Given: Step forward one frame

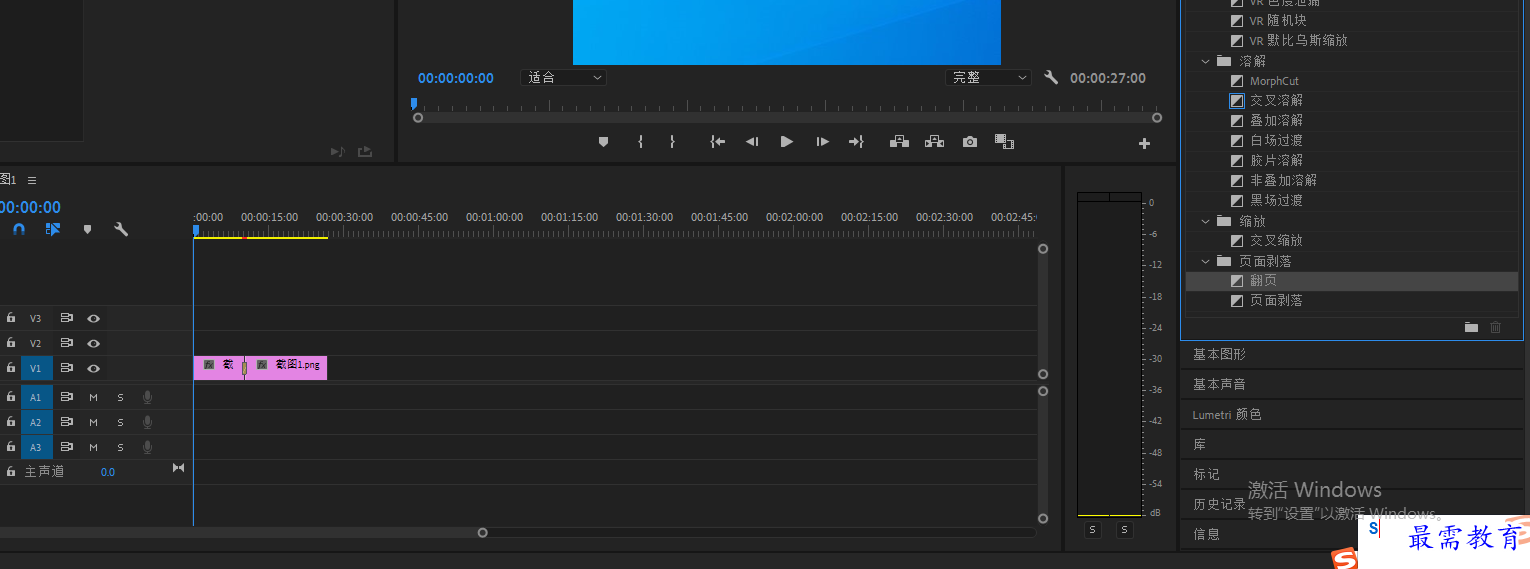Looking at the screenshot, I should (822, 142).
